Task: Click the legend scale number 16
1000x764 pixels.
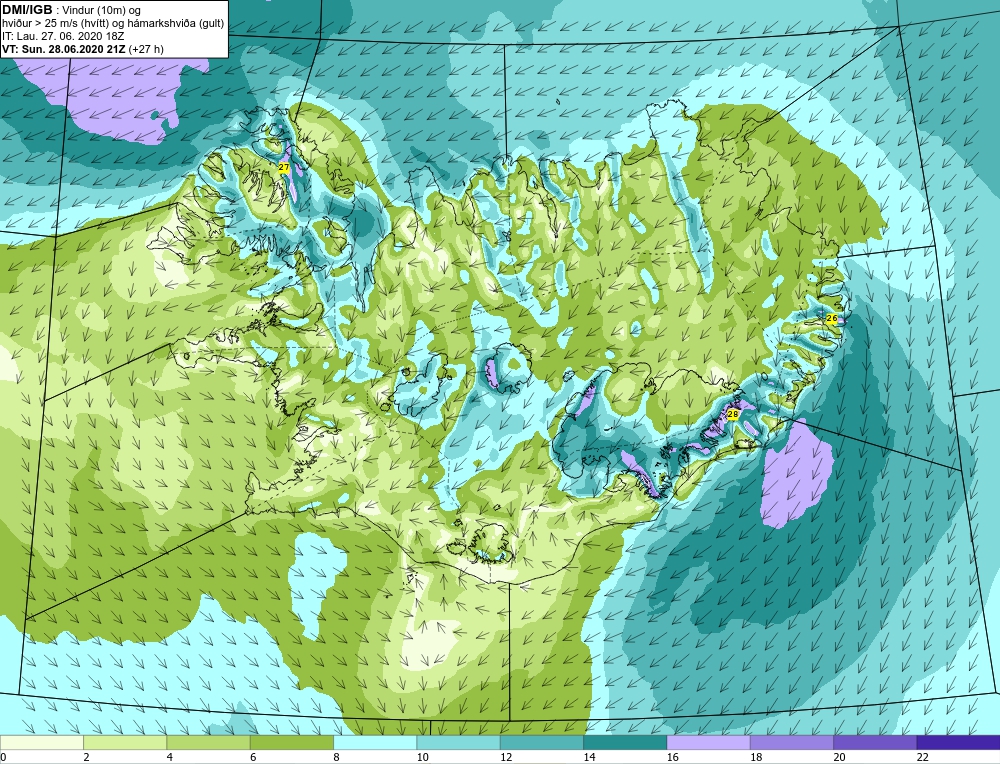Action: (x=673, y=757)
